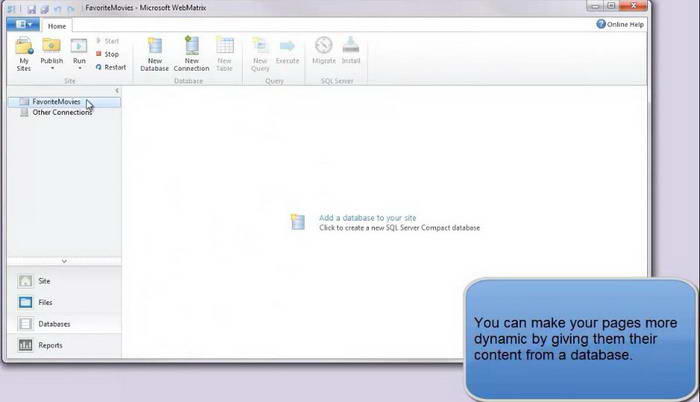This screenshot has width=700, height=402.
Task: Select FavoriteMovies in the database tree
Action: [x=64, y=102]
